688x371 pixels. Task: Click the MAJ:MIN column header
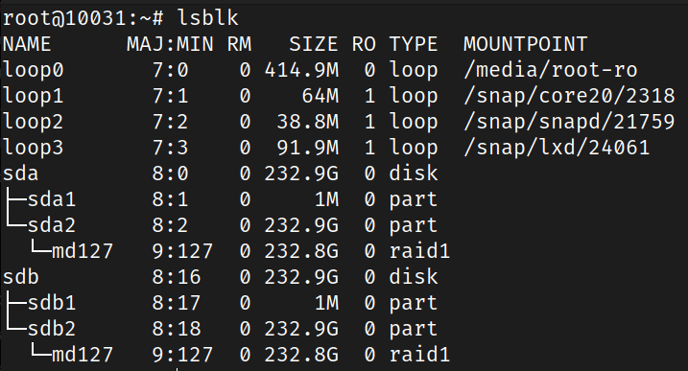(x=170, y=44)
